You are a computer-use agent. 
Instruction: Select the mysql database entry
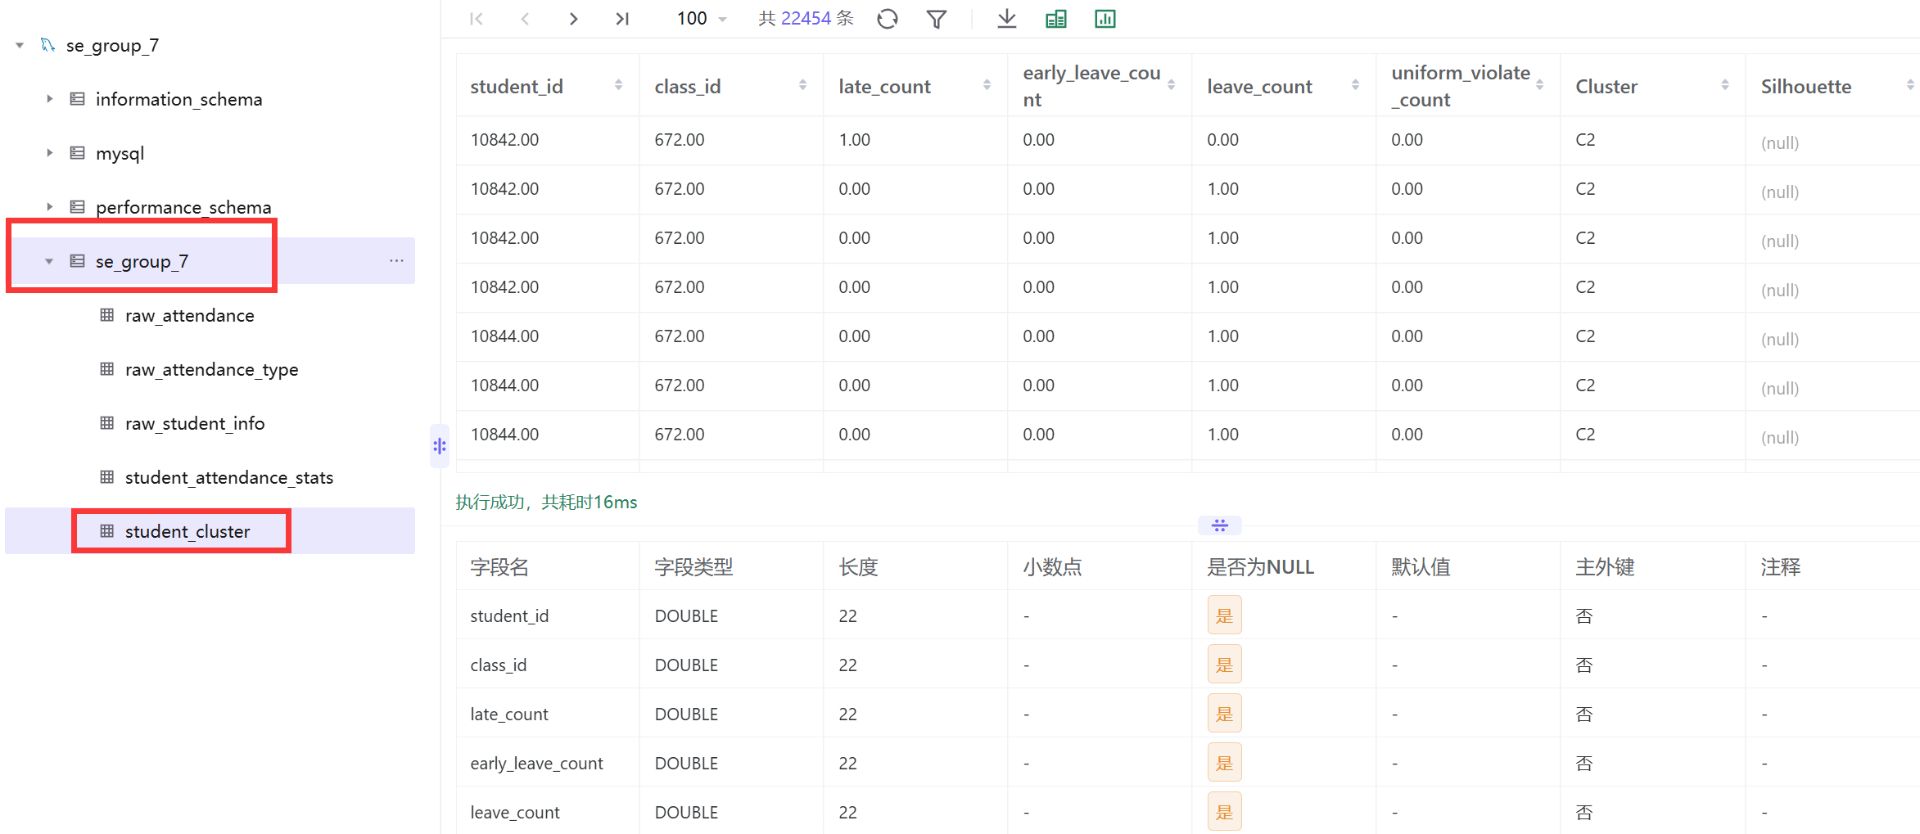119,153
